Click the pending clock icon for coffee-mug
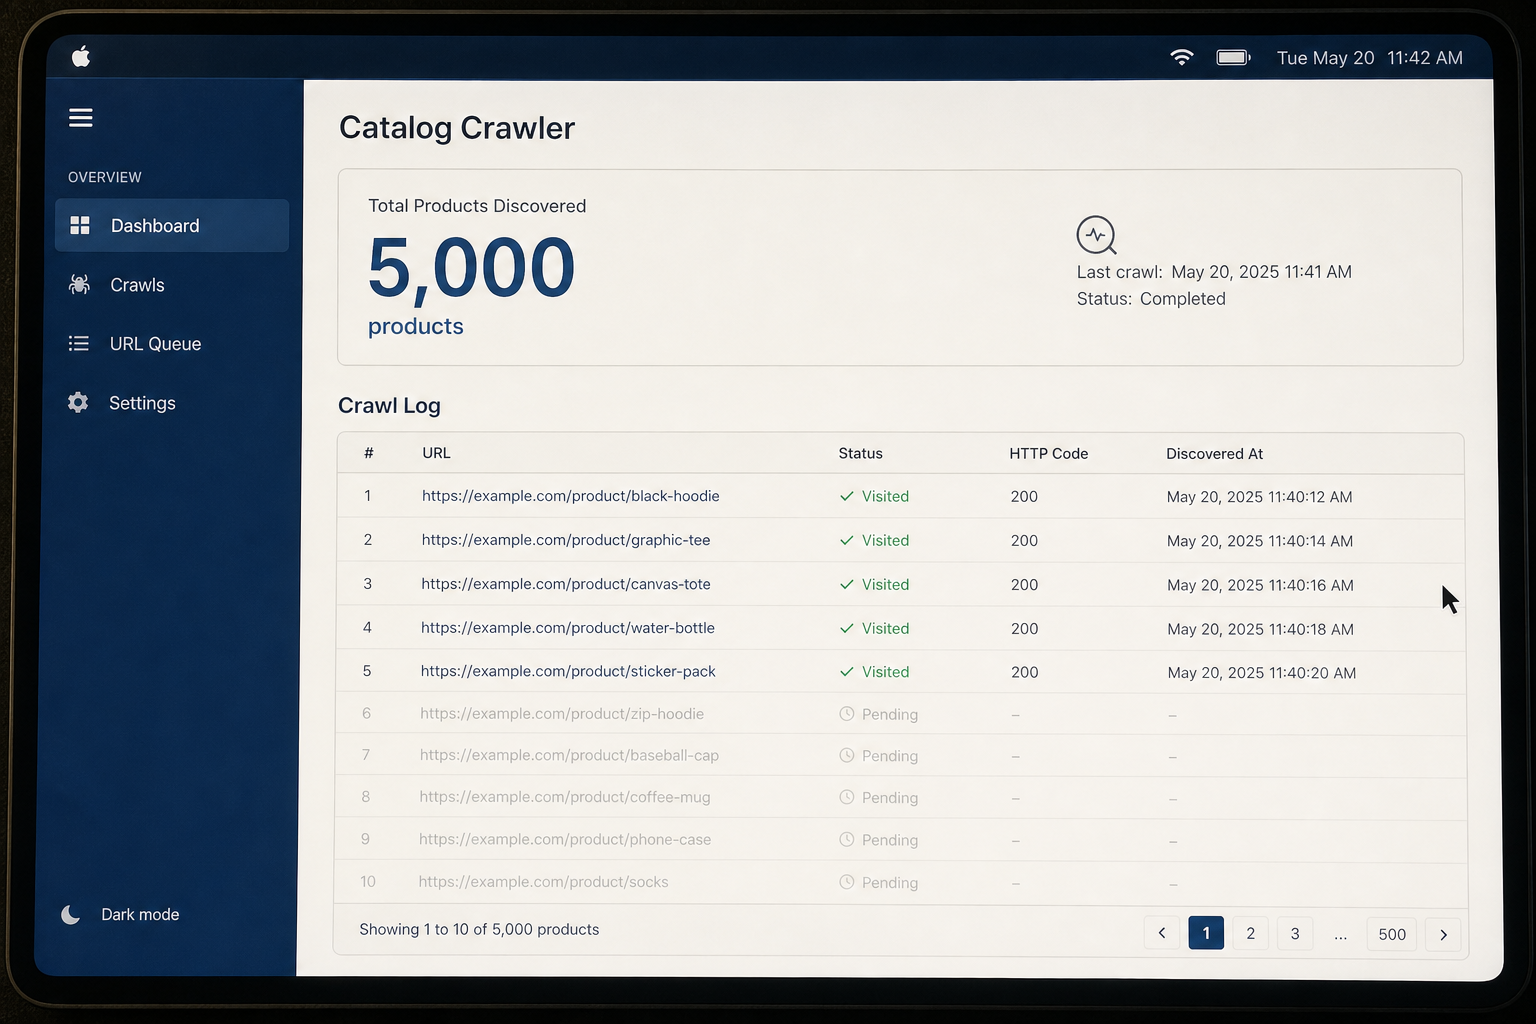 pyautogui.click(x=847, y=798)
